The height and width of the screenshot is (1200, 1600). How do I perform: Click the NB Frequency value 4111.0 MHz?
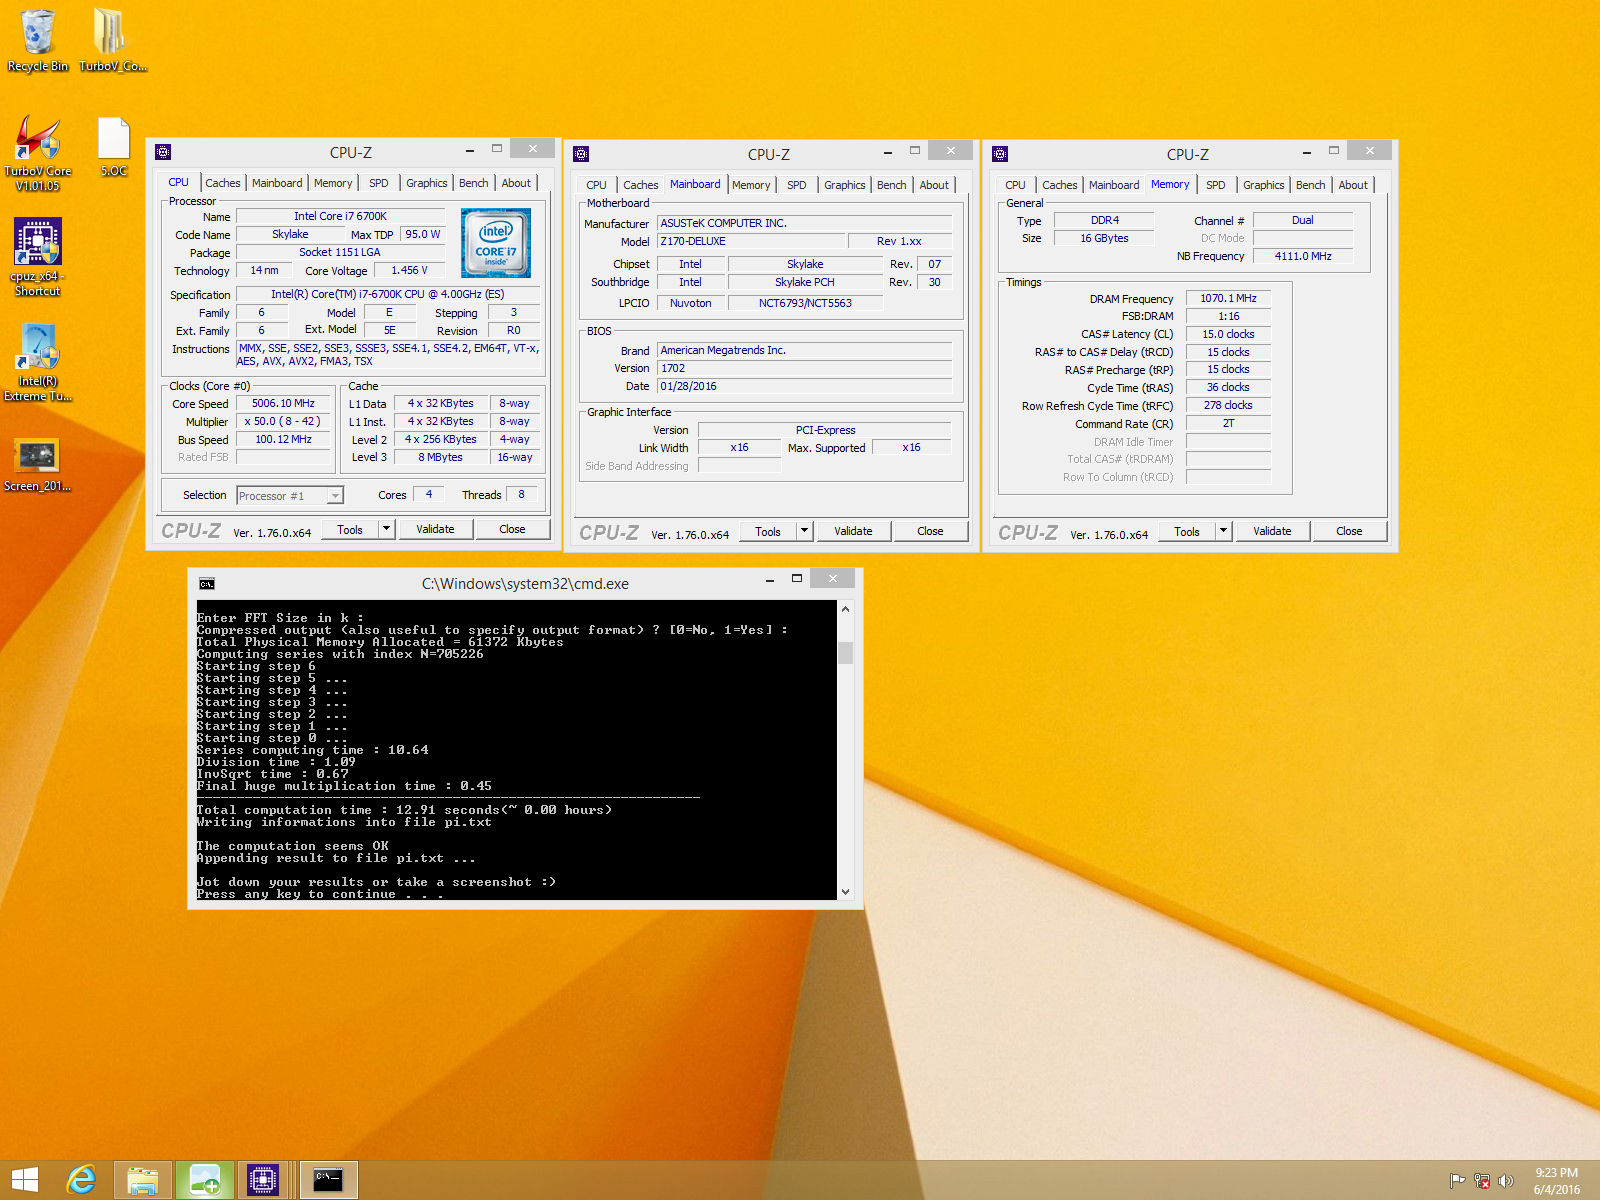(1302, 256)
